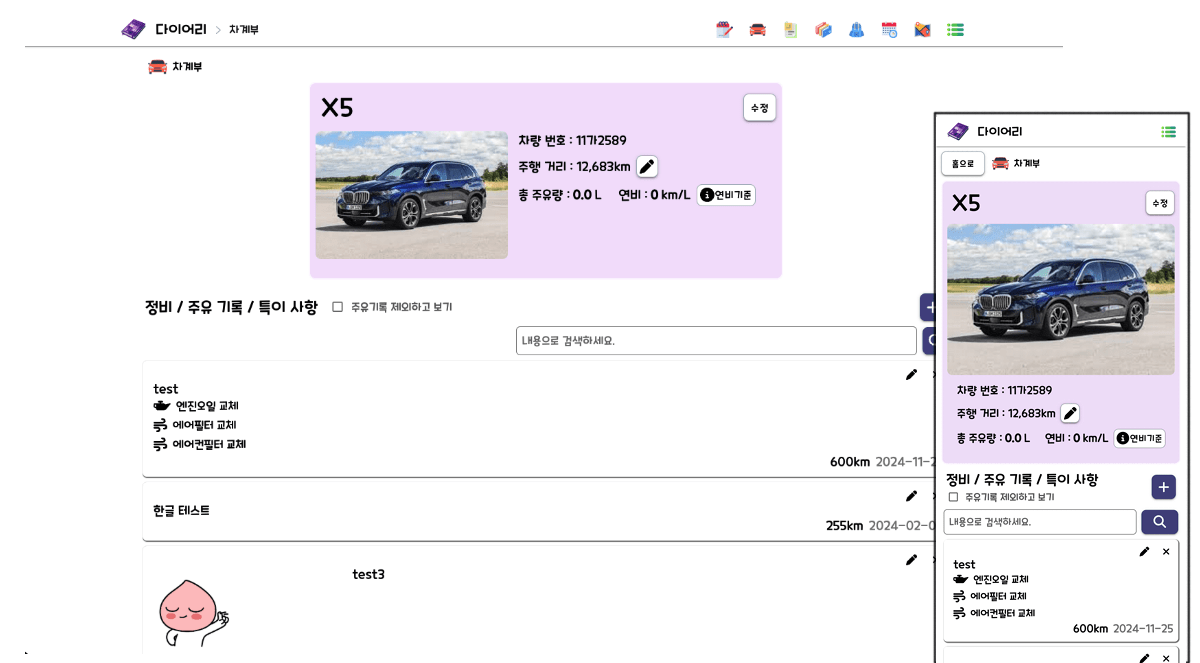Viewport: 1200px width, 663px height.
Task: Open the calendar icon in top toolbar
Action: click(x=889, y=30)
